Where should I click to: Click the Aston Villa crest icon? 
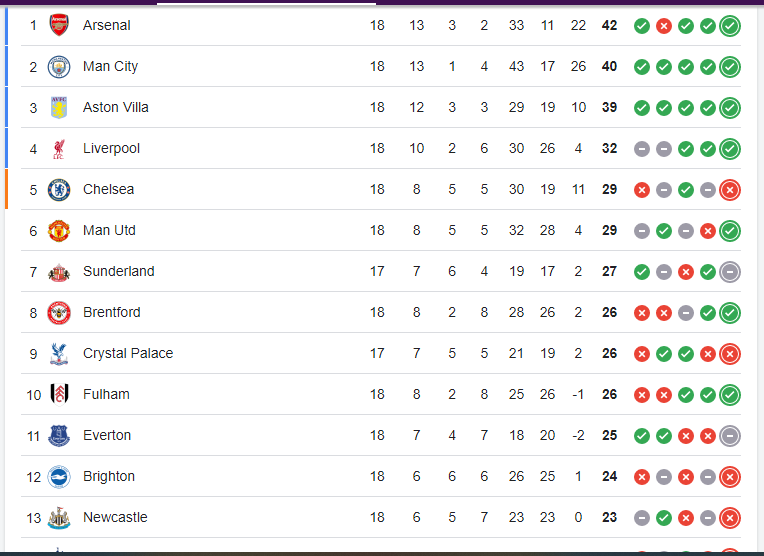click(60, 107)
